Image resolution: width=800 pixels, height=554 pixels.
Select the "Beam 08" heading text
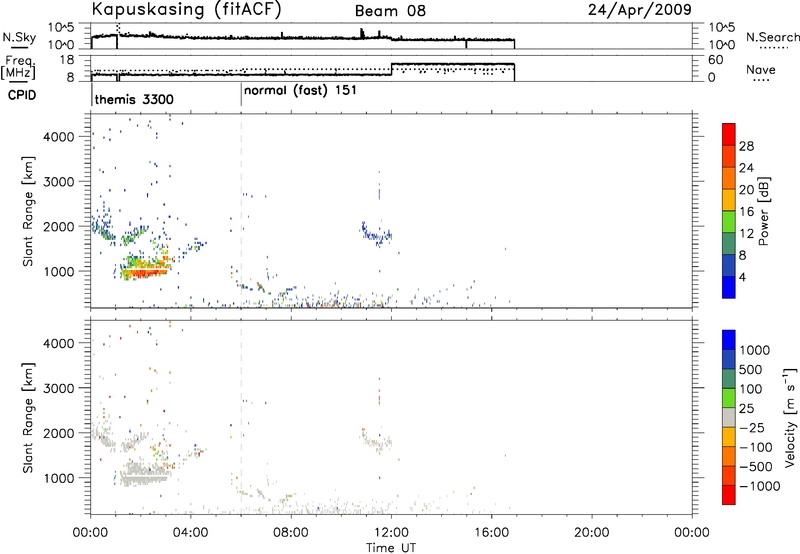[390, 11]
